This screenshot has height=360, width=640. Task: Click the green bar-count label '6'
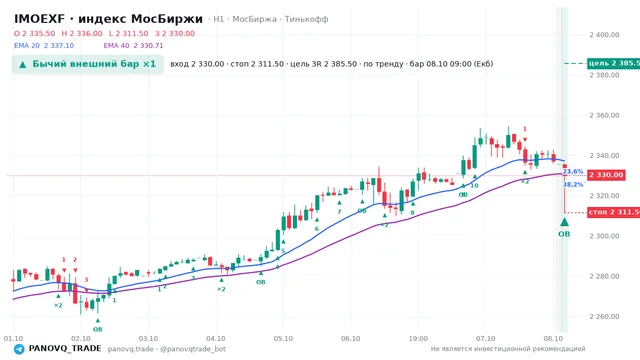(x=317, y=229)
